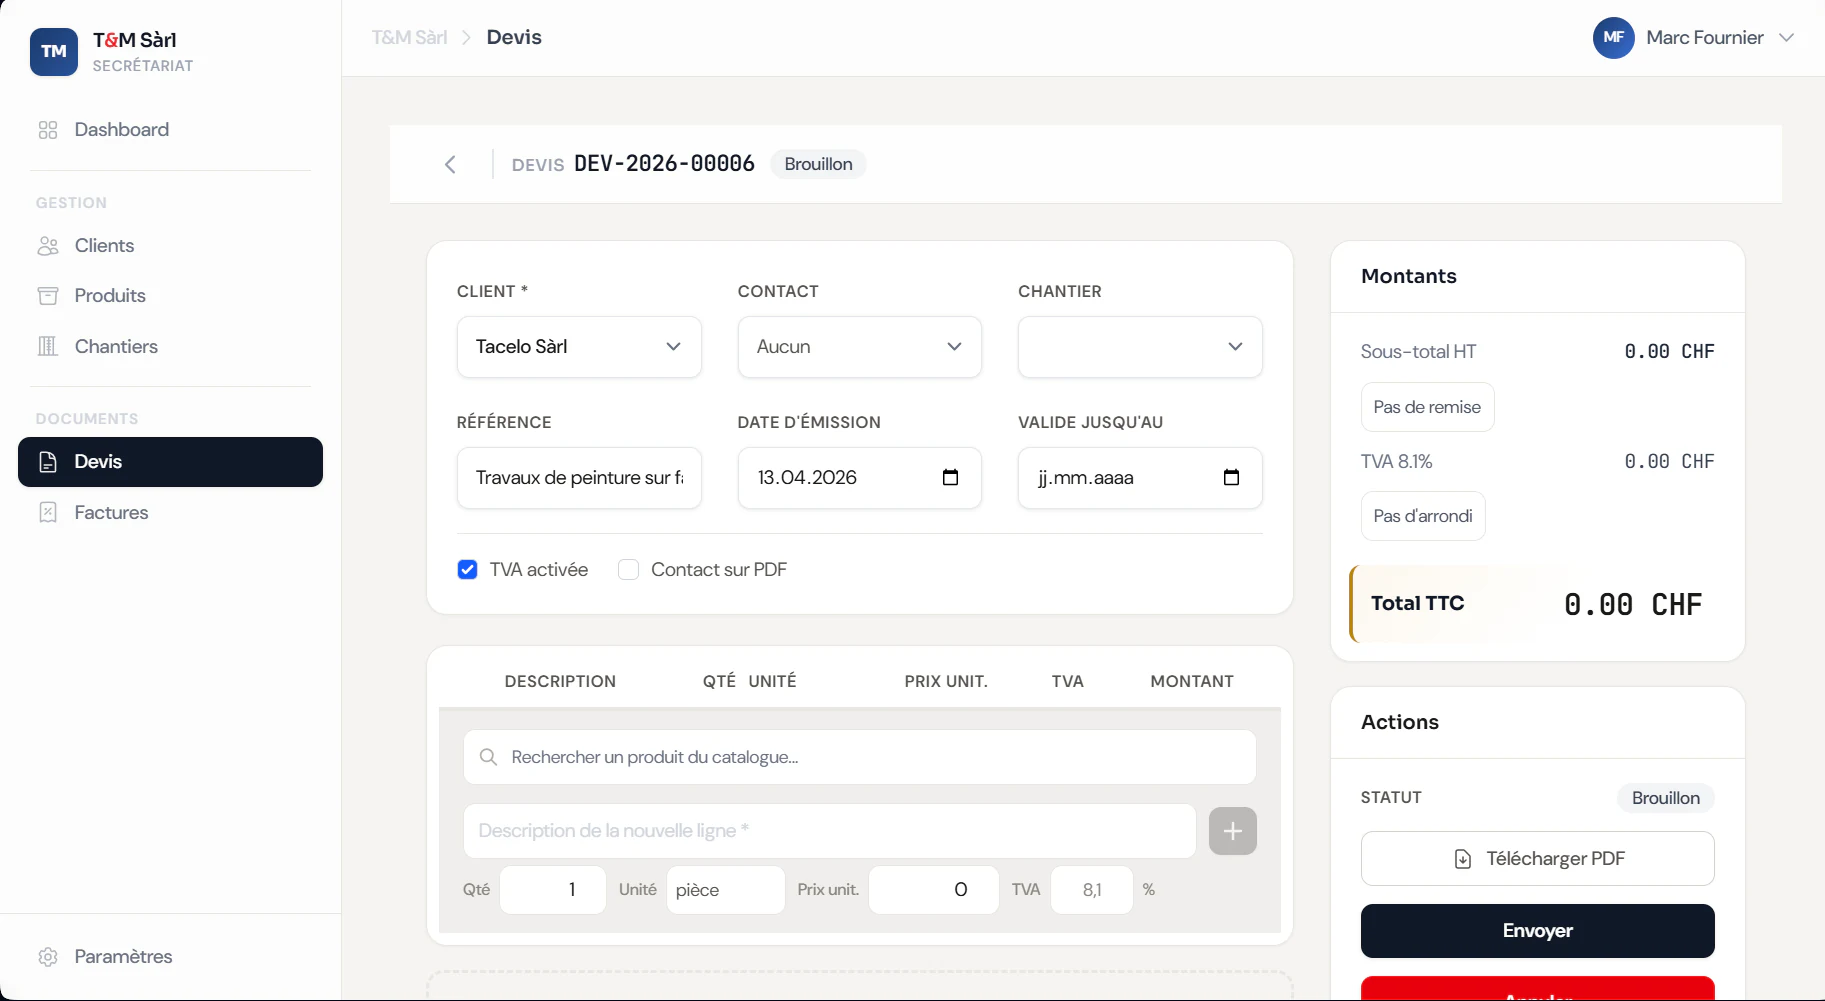Add new line with the plus button
Screen dimensions: 1825x1001
point(1233,831)
